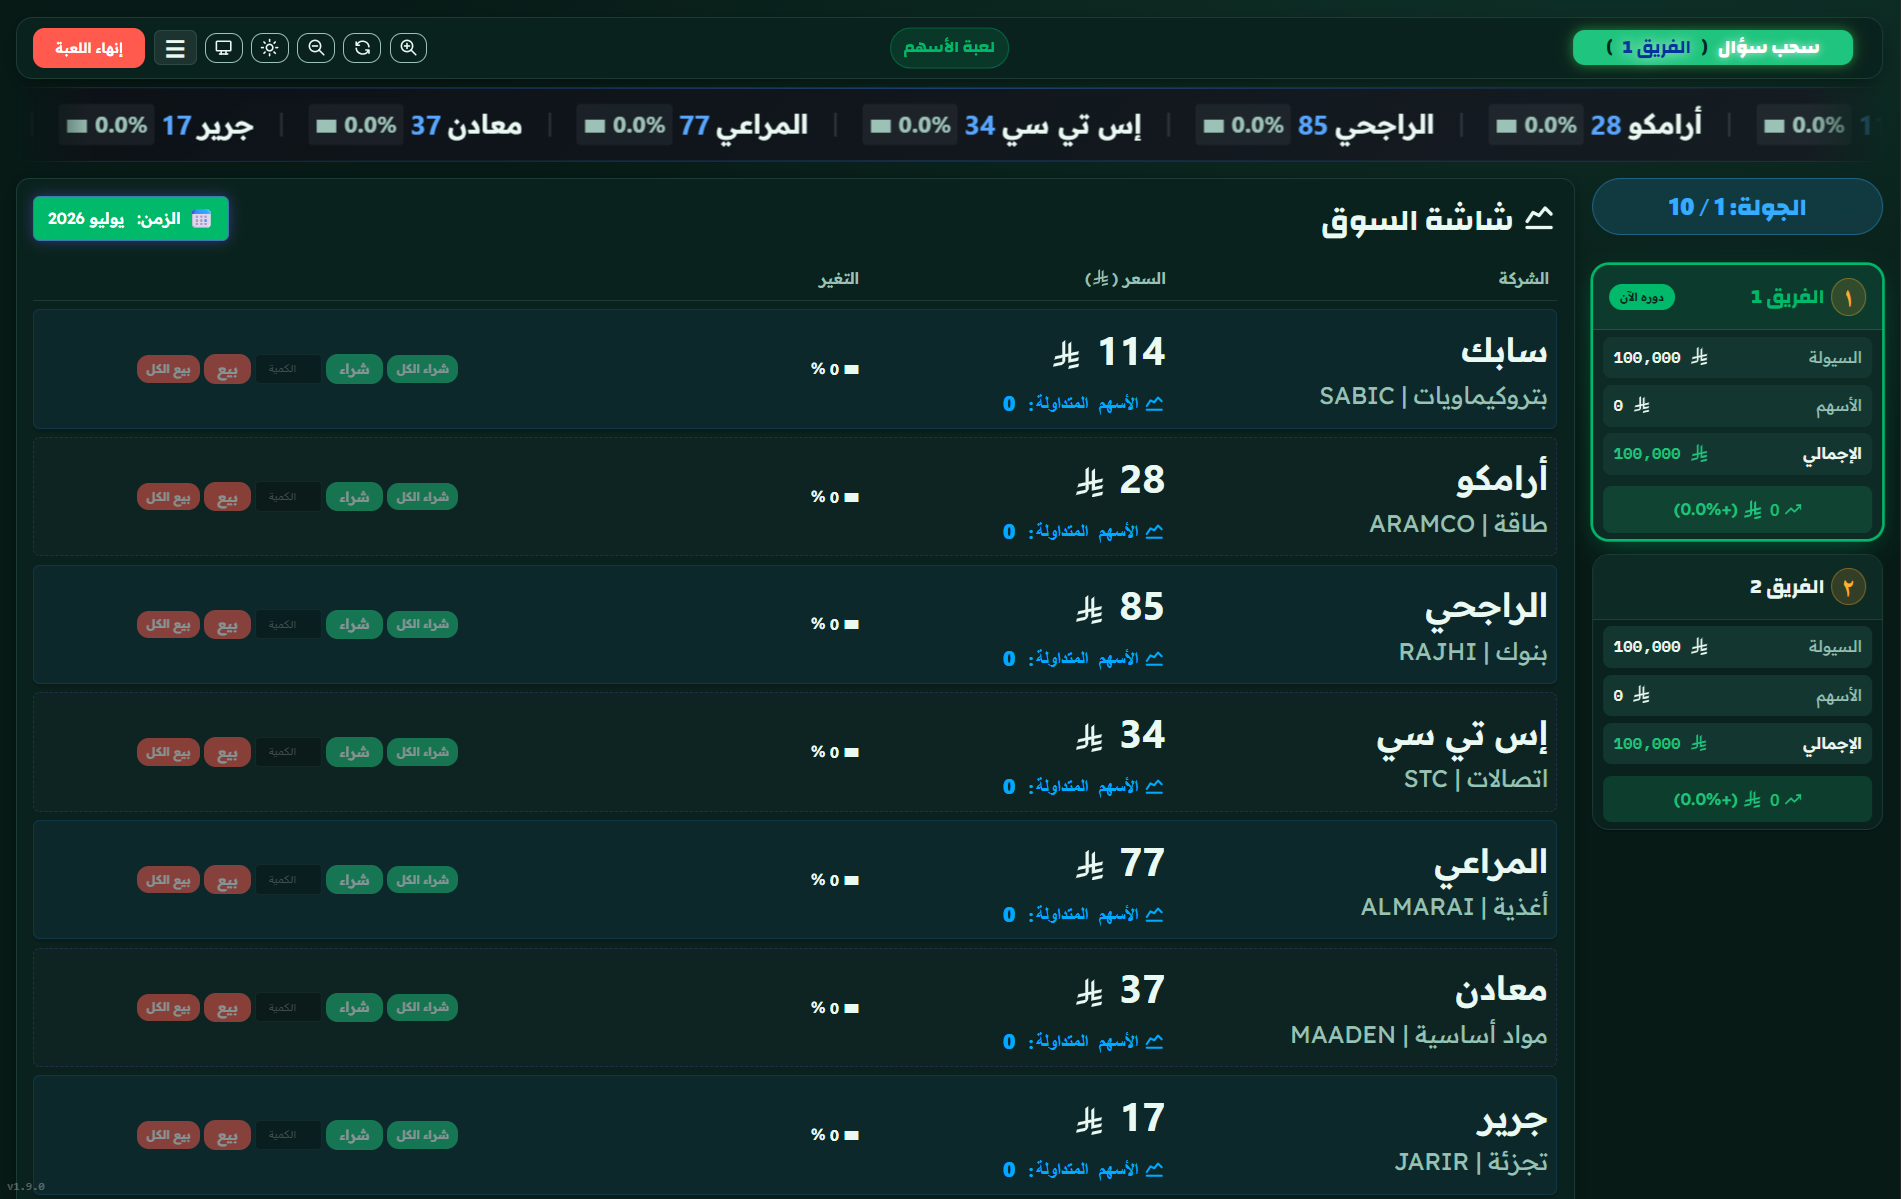Click the quantity field in ARAMCO row
Image resolution: width=1901 pixels, height=1199 pixels.
pyautogui.click(x=288, y=497)
